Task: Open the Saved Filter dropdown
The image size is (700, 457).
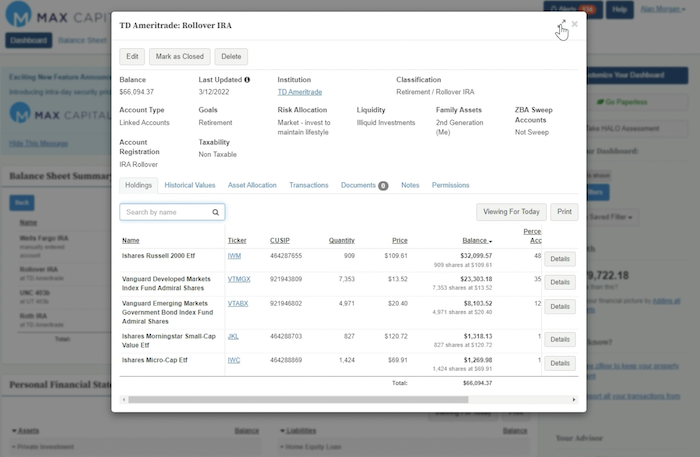Action: click(610, 217)
